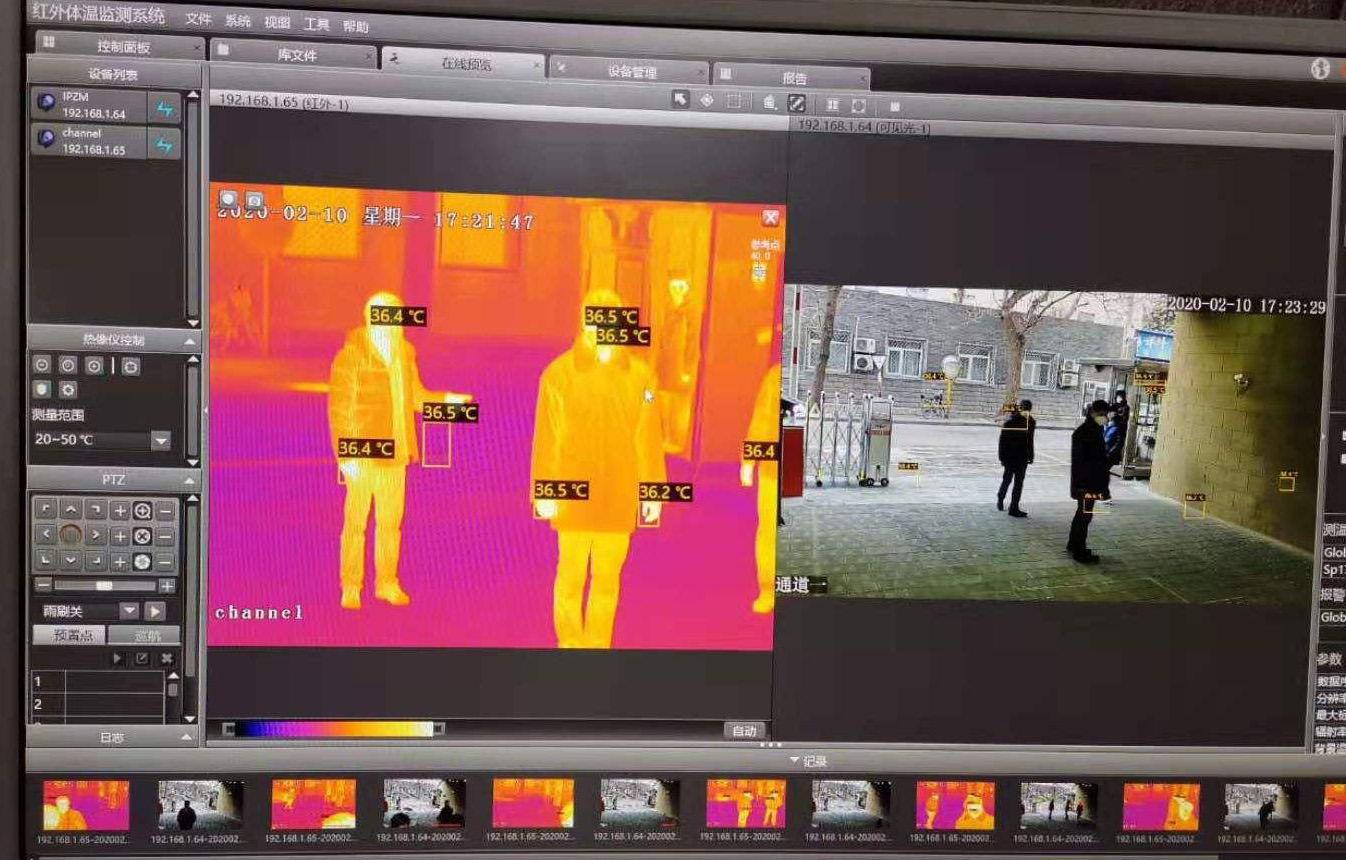Click the PTZ speed slider handle
1346x860 pixels.
click(103, 586)
